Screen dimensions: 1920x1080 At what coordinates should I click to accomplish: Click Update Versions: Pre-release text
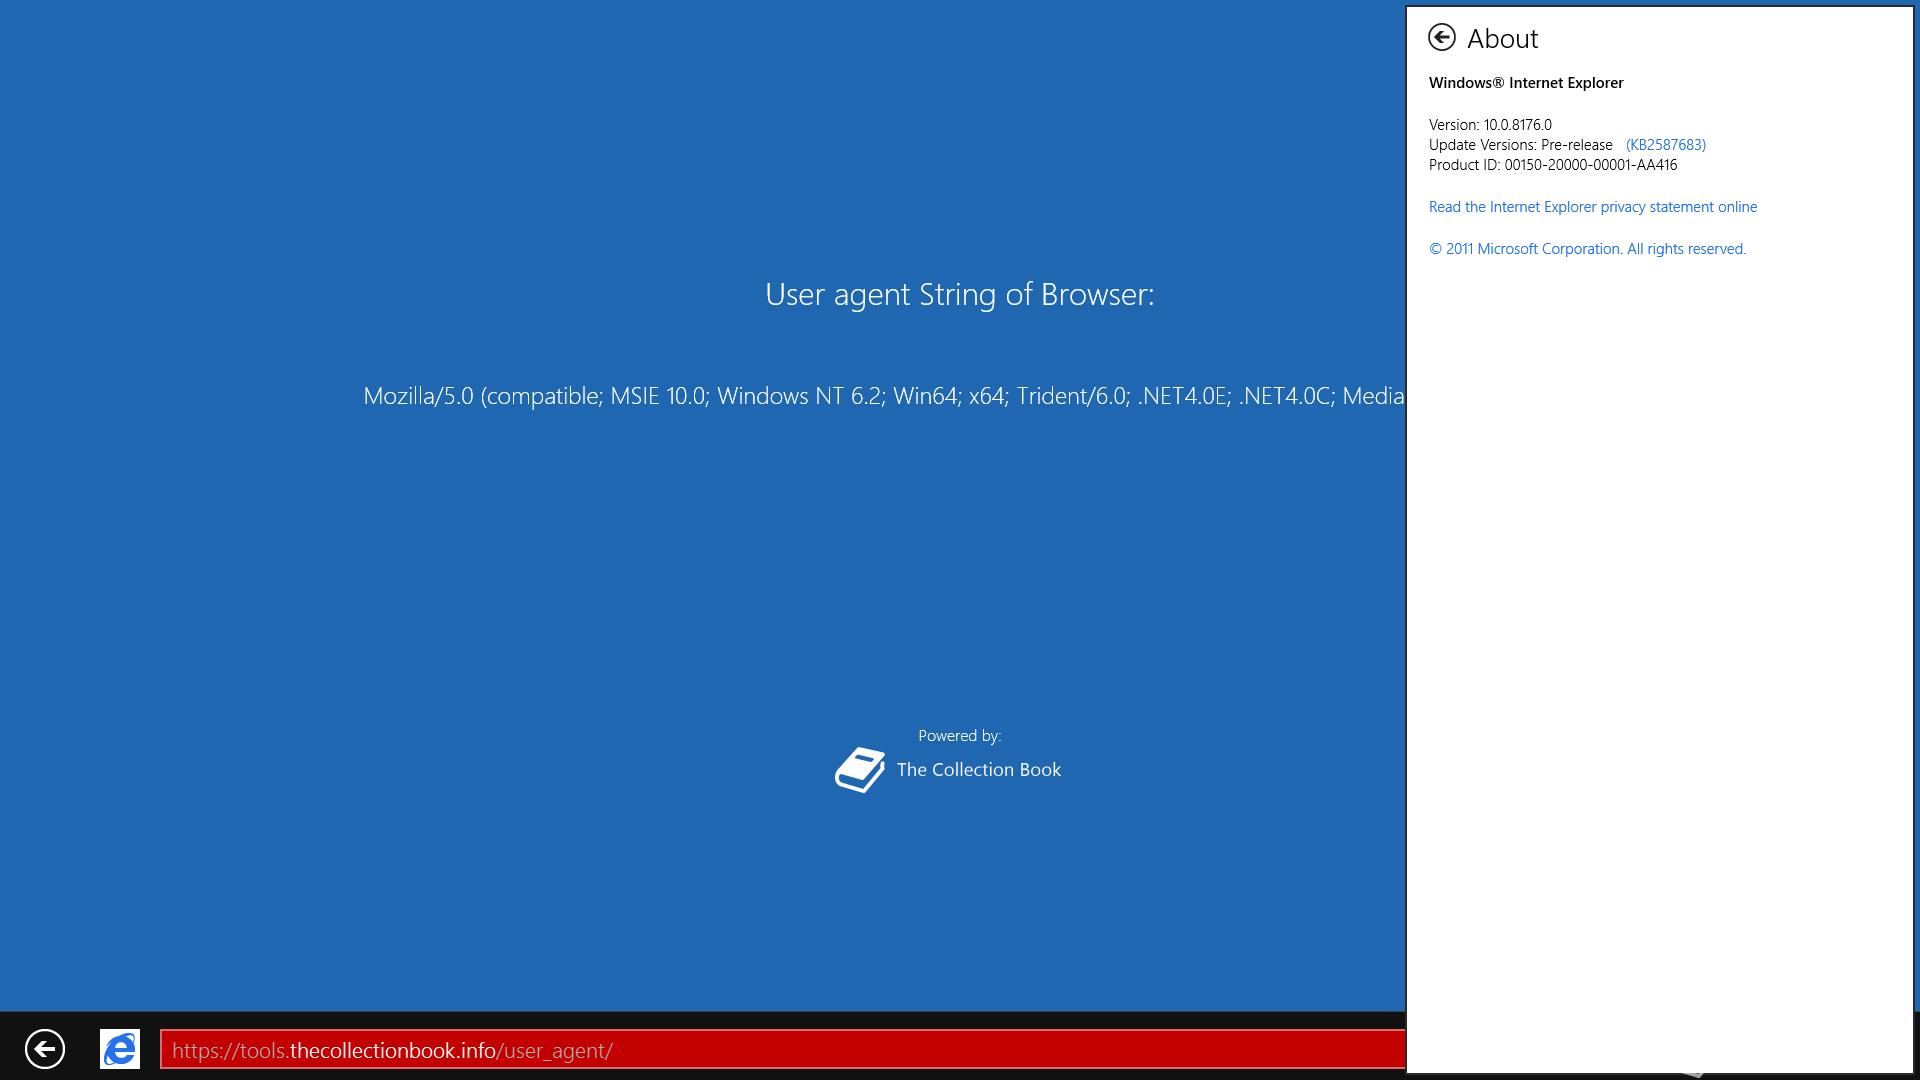click(x=1520, y=145)
